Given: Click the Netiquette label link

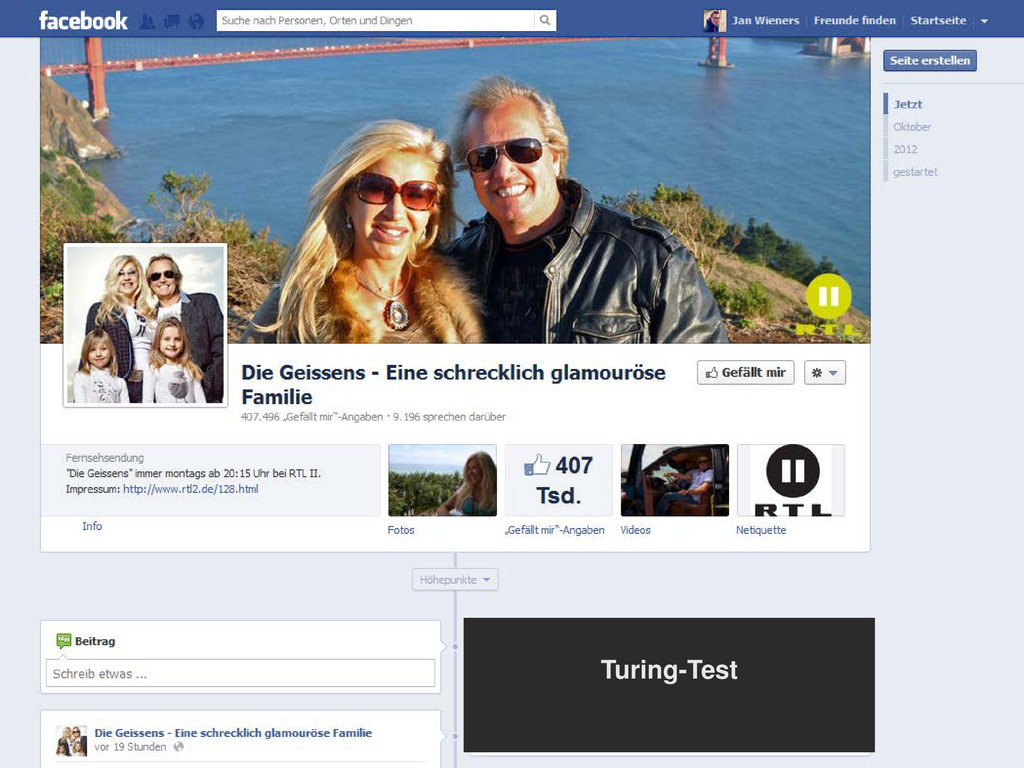Looking at the screenshot, I should 761,530.
